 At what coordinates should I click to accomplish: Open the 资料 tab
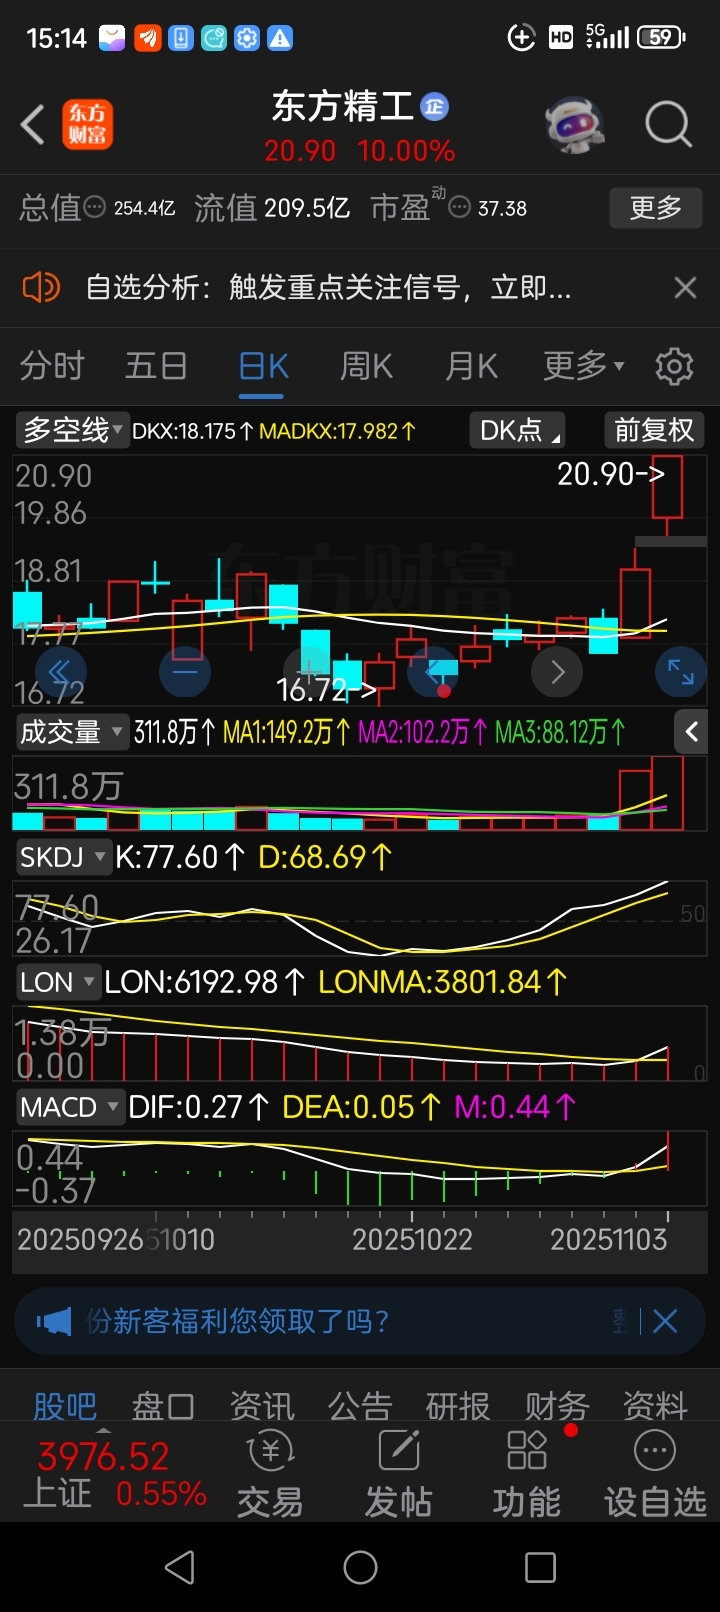(x=655, y=1406)
